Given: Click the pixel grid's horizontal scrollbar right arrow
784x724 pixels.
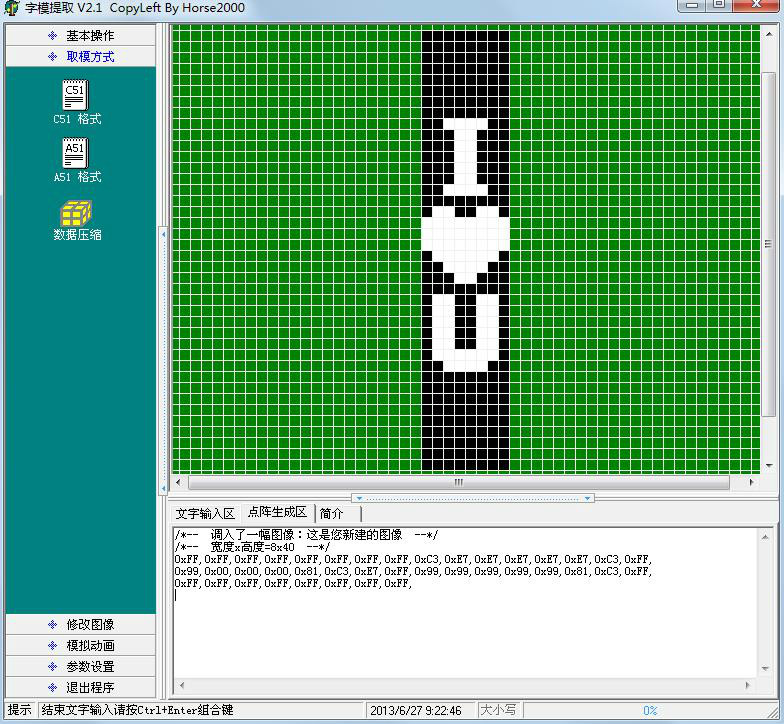Looking at the screenshot, I should [x=753, y=482].
